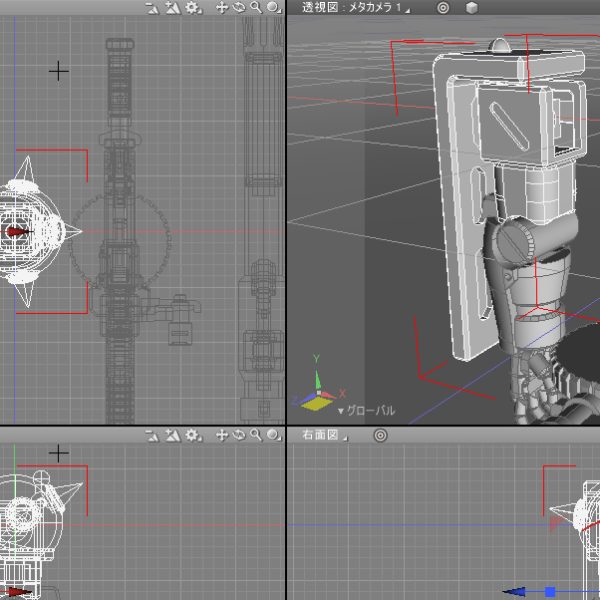
Task: Select the magnifier zoom tool in bottom-left viewport
Action: click(x=256, y=435)
